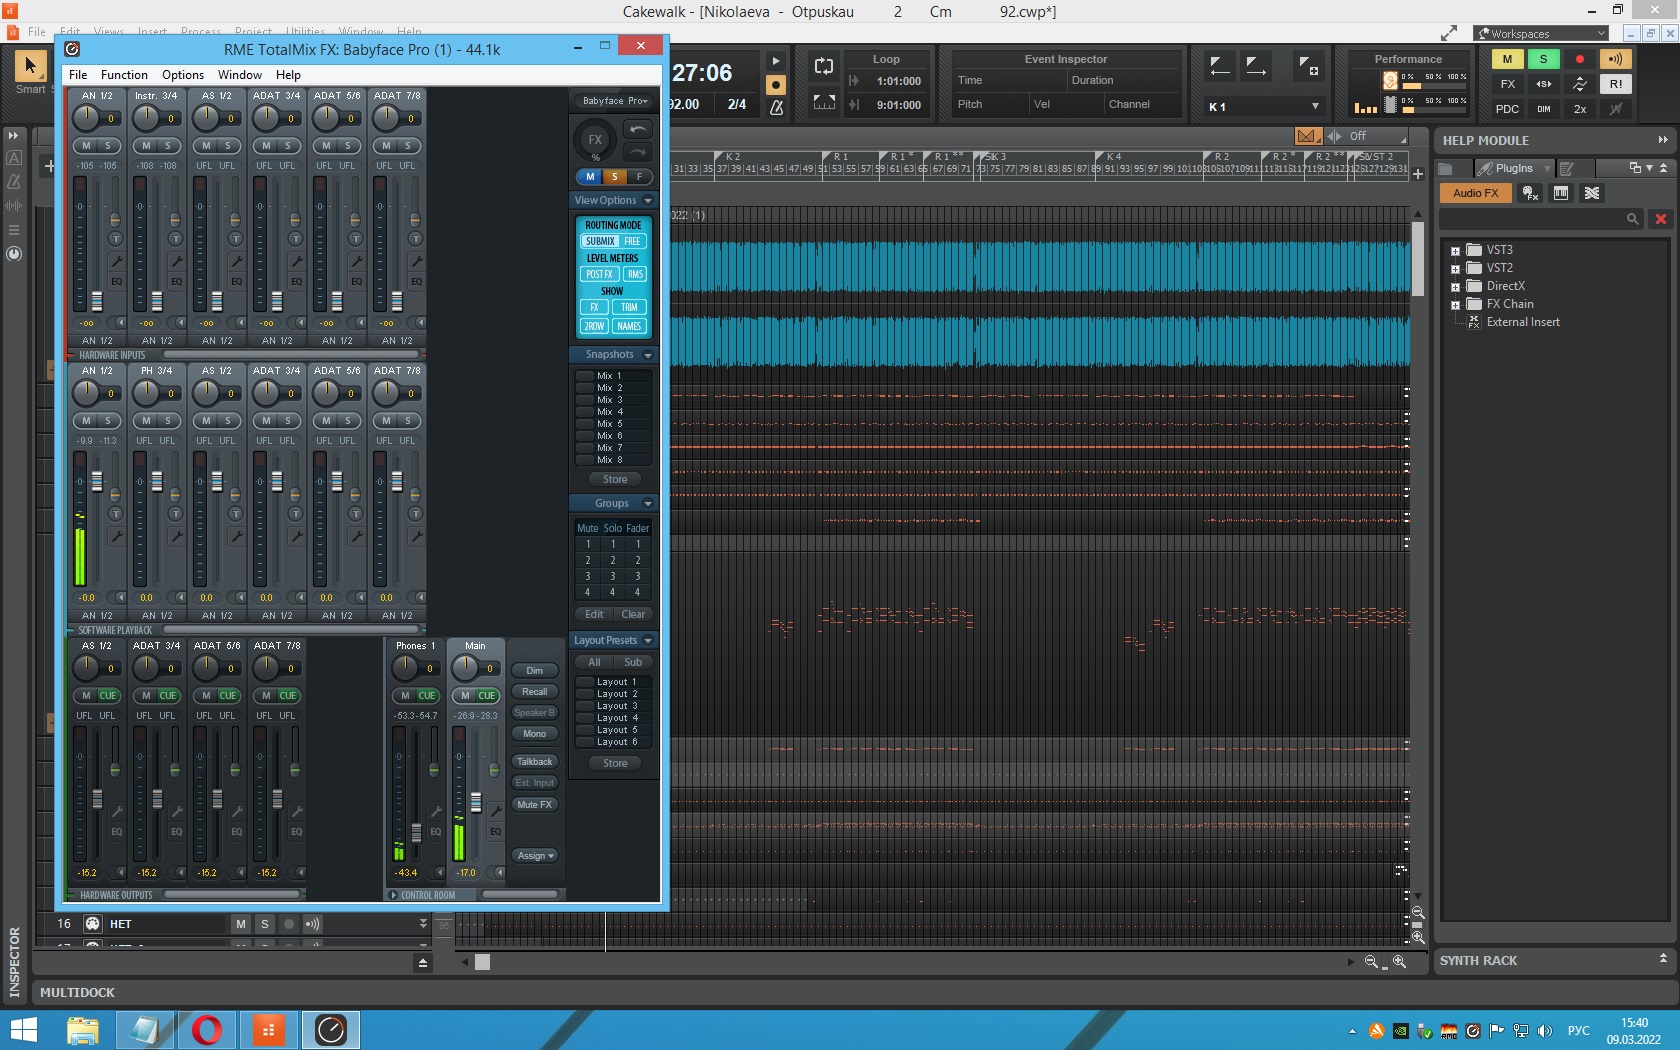Open the ReWire devices browser icon

coord(1592,193)
